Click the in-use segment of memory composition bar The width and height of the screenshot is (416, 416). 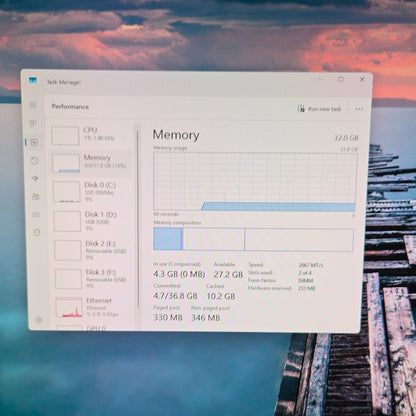pyautogui.click(x=167, y=239)
